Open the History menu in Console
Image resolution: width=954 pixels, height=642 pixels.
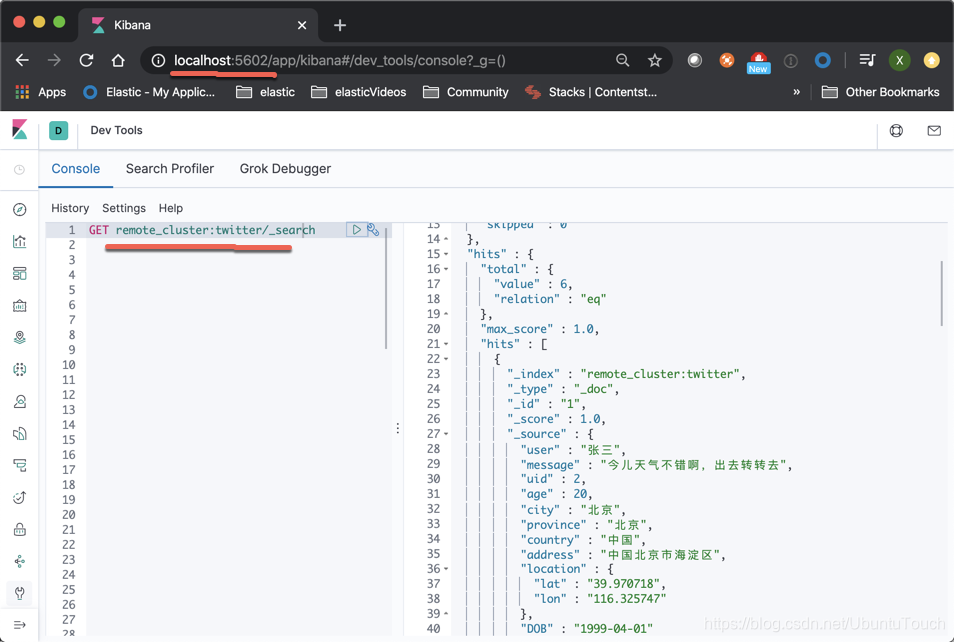click(69, 208)
